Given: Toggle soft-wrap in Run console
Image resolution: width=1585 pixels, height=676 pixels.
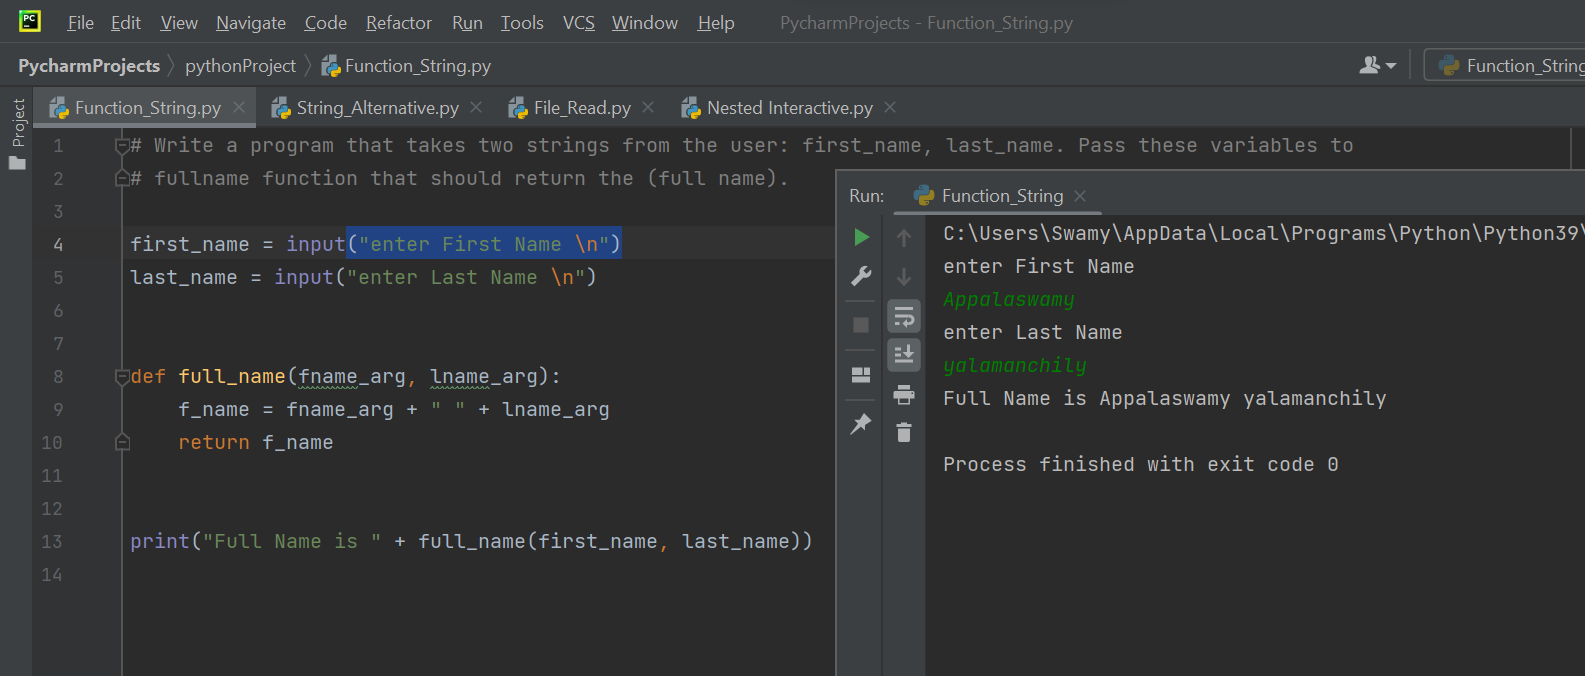Looking at the screenshot, I should [x=904, y=317].
